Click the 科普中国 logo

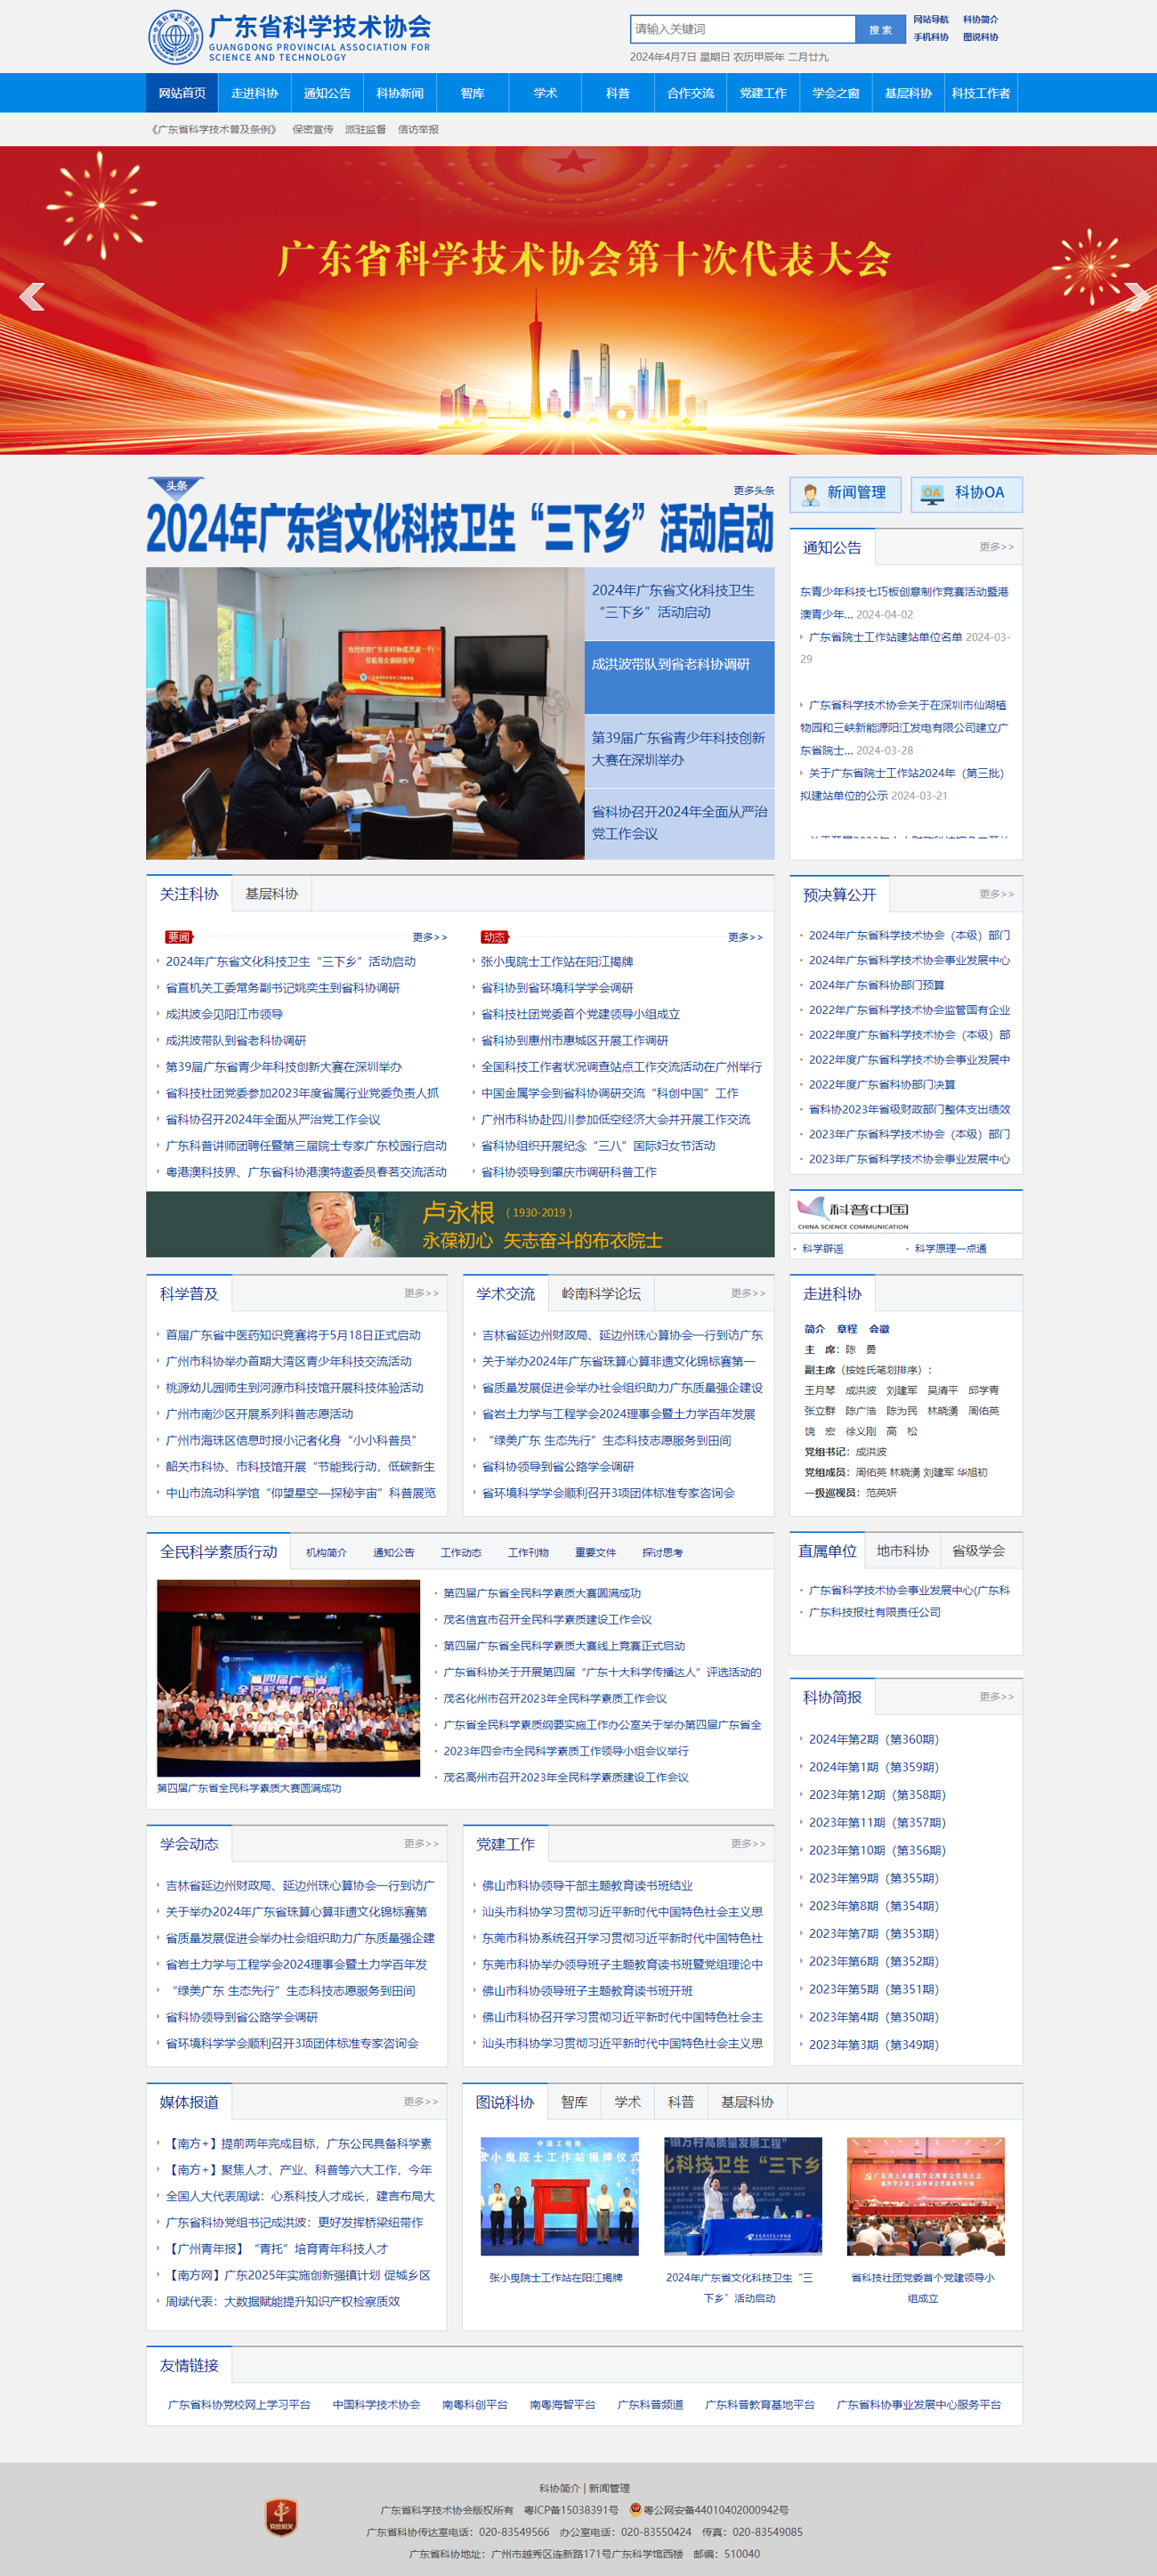[x=854, y=1212]
